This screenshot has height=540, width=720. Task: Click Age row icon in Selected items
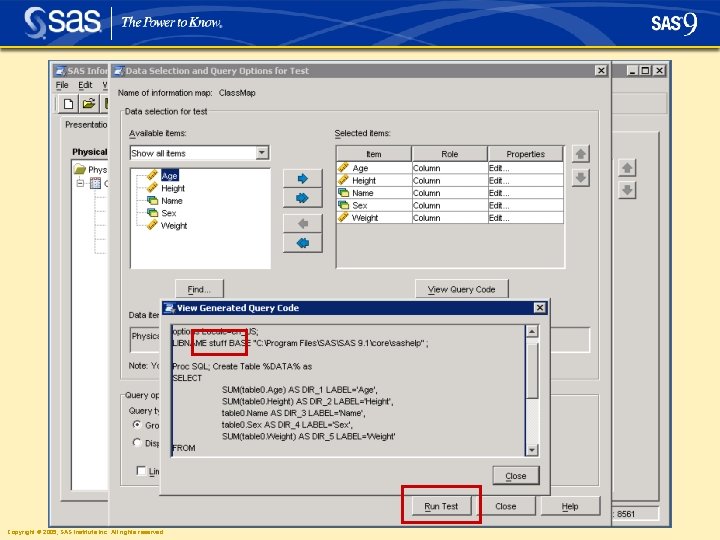343,168
